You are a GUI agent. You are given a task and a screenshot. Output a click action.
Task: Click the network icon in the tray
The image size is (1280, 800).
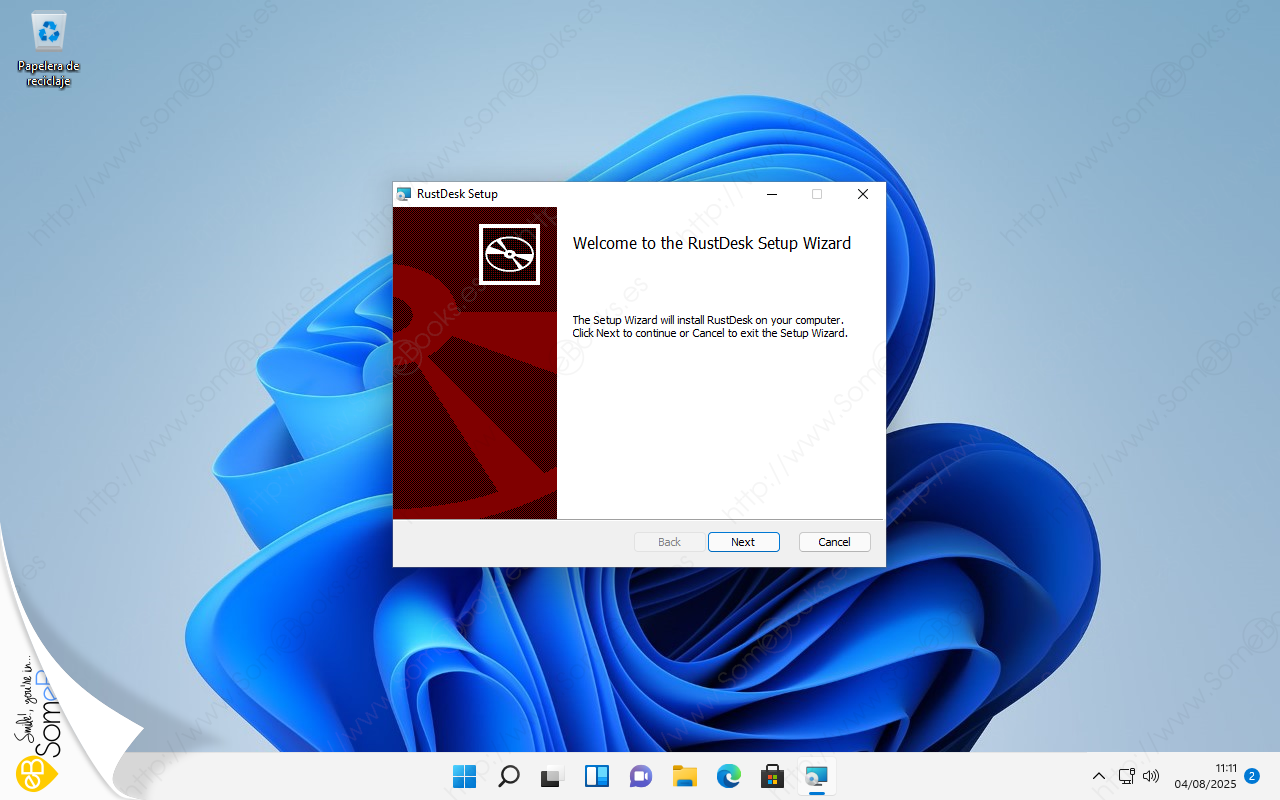click(x=1127, y=776)
